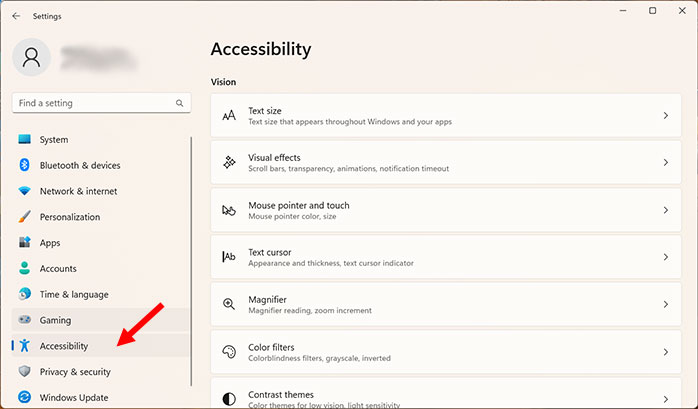Go back using the Settings back arrow
The height and width of the screenshot is (409, 698).
pyautogui.click(x=16, y=16)
